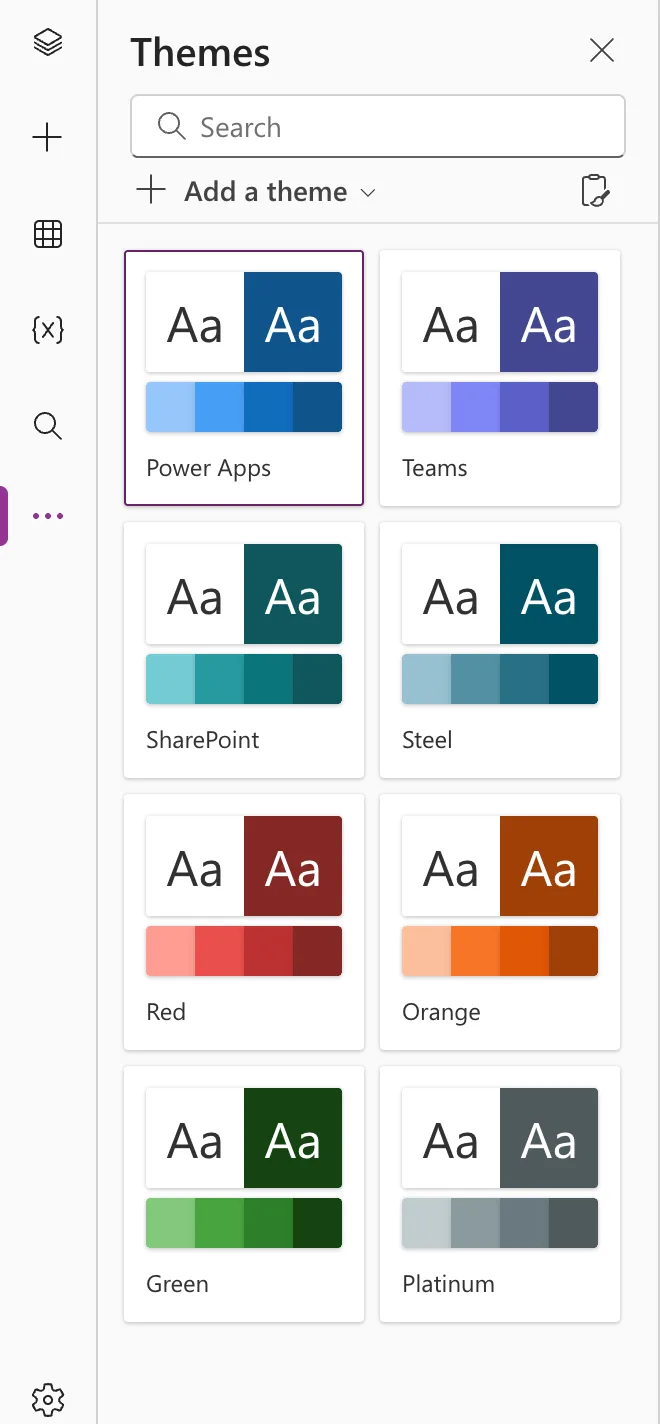Open Settings gear icon in sidebar
The height and width of the screenshot is (1424, 660).
click(x=48, y=1398)
